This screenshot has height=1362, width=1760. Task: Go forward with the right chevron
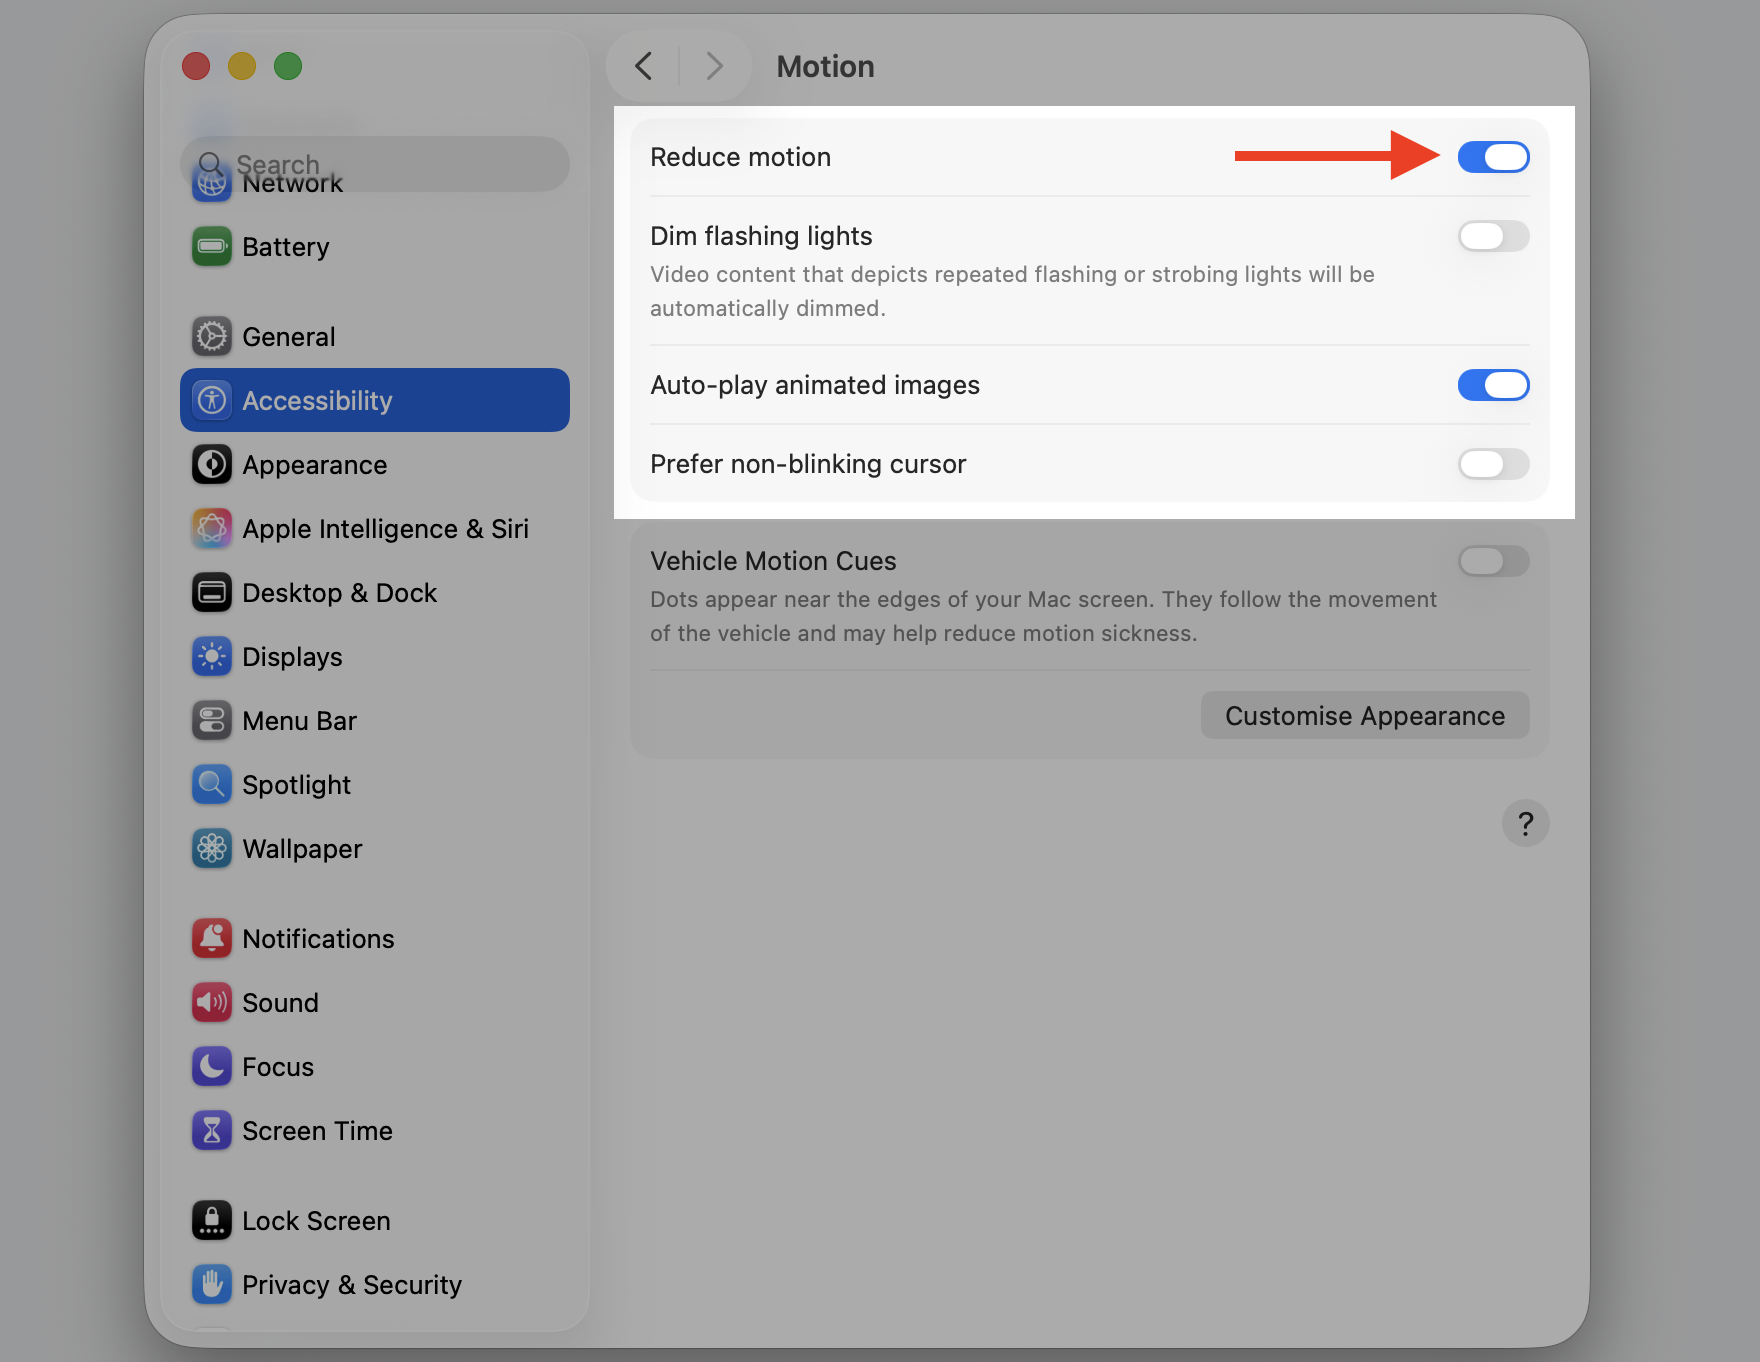tap(714, 66)
